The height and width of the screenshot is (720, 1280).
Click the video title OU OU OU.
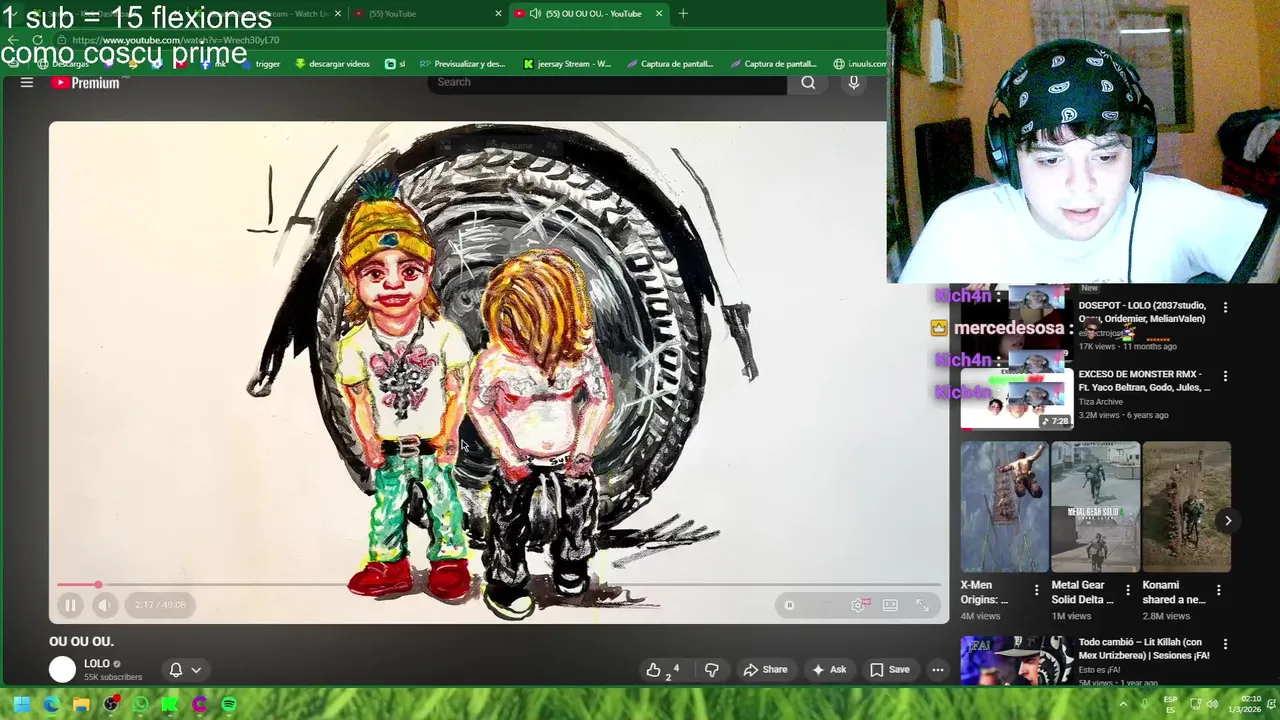point(81,641)
